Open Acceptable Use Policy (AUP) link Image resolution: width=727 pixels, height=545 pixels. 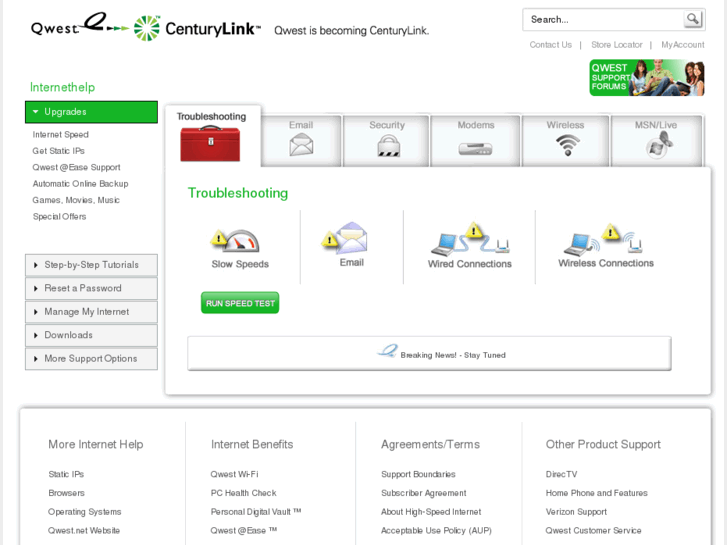tap(436, 530)
